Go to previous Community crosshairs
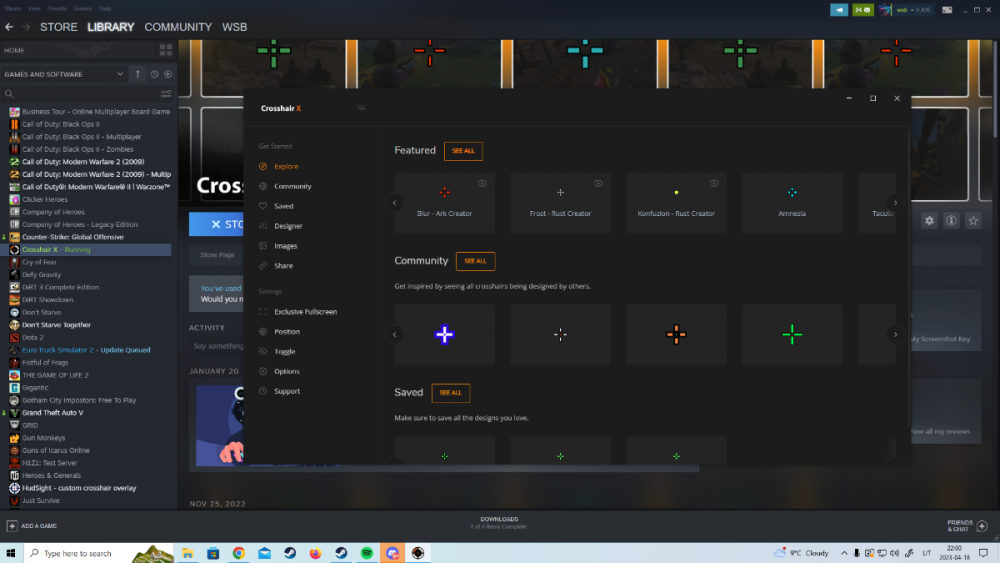Image resolution: width=1000 pixels, height=563 pixels. [394, 334]
